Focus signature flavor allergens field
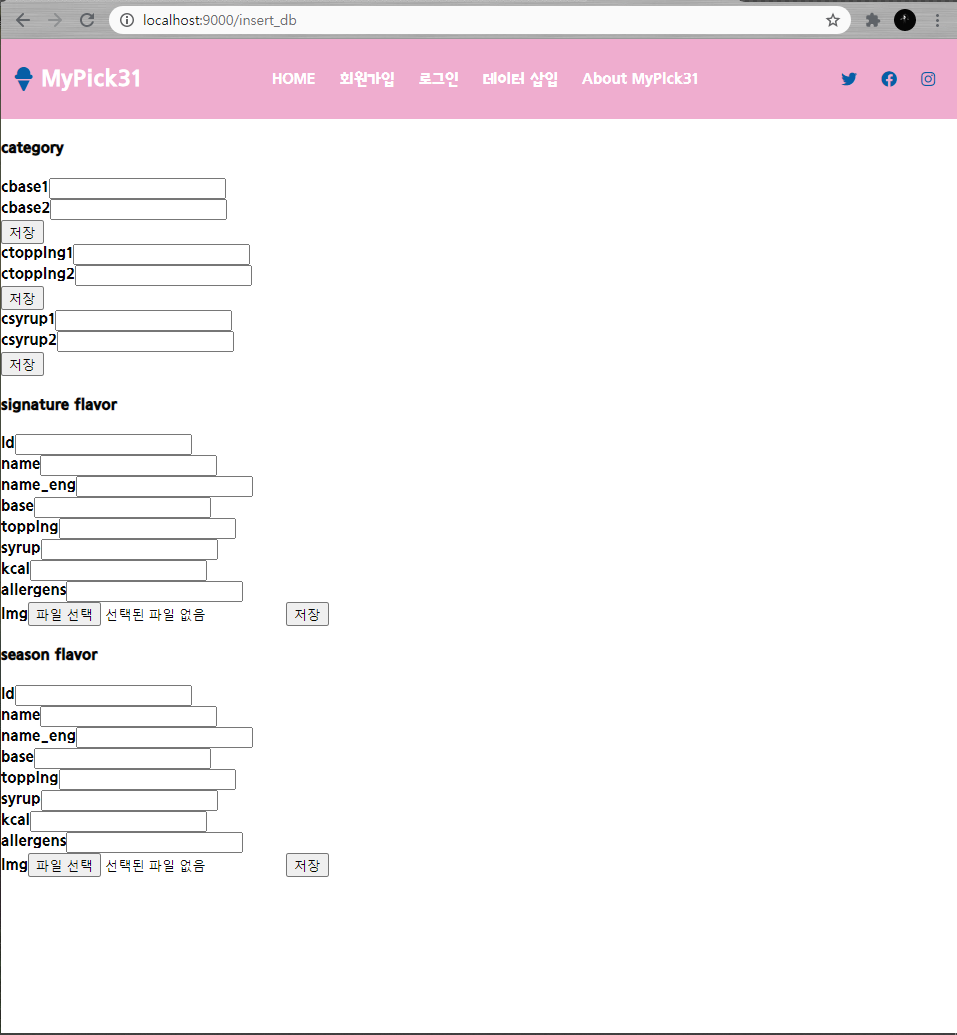Viewport: 957px width, 1035px height. point(155,591)
